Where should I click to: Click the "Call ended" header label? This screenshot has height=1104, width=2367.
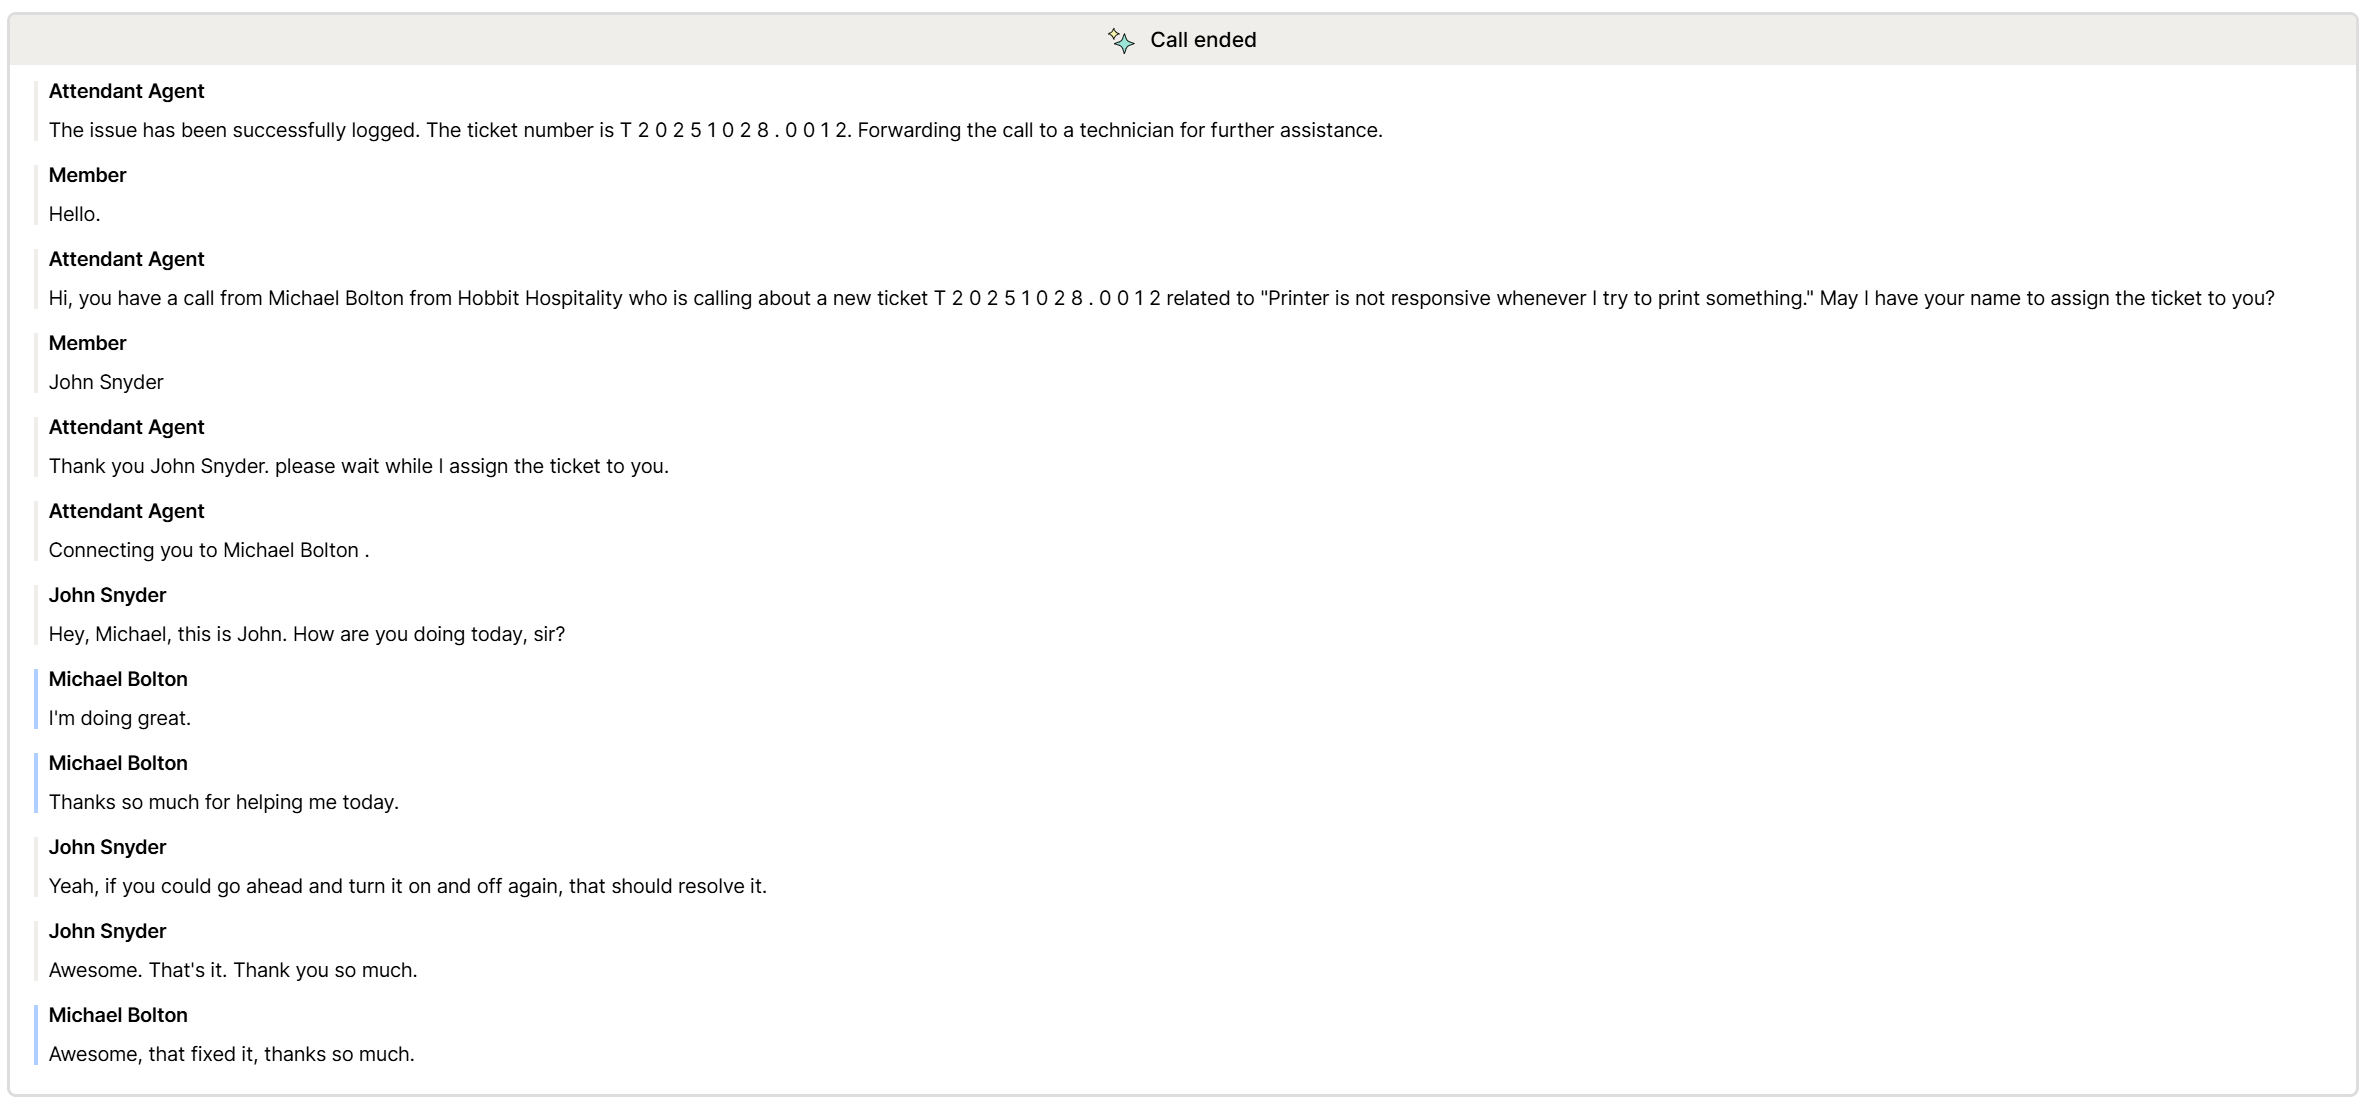pyautogui.click(x=1202, y=40)
